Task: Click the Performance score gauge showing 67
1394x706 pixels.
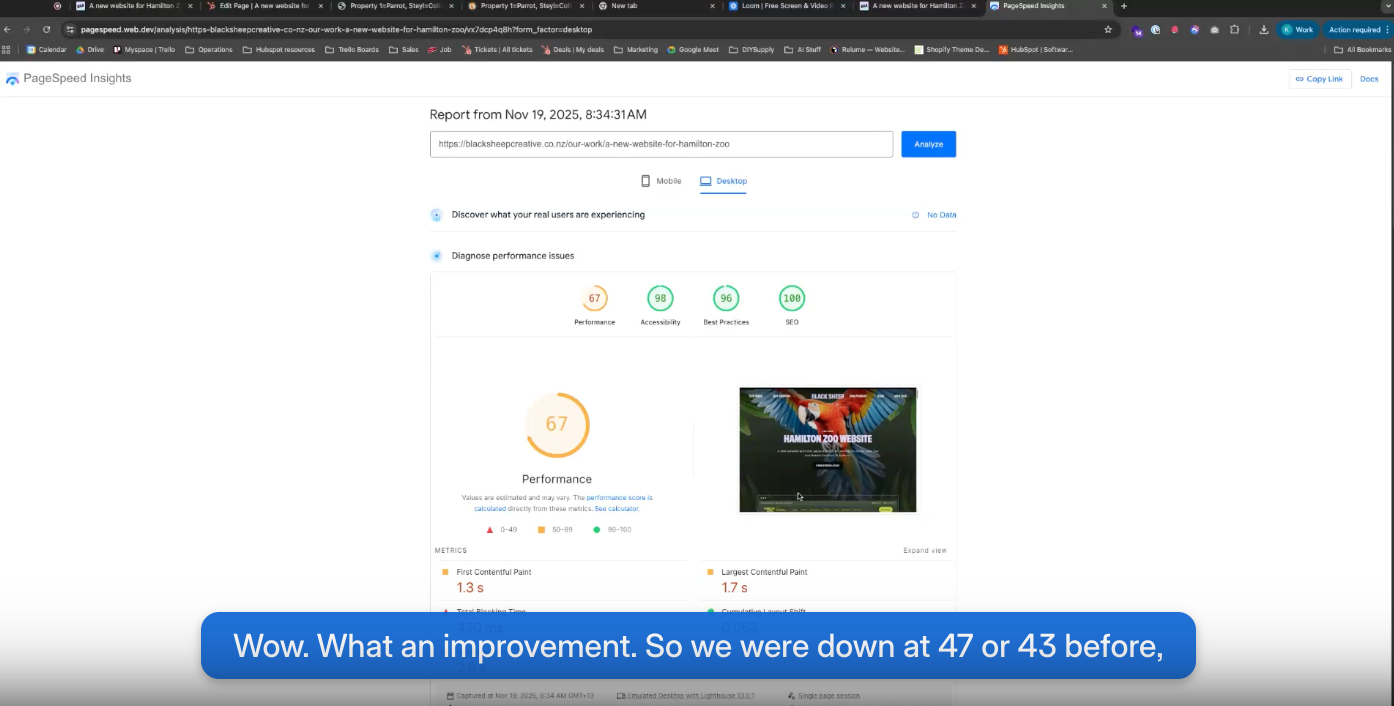Action: [x=557, y=424]
